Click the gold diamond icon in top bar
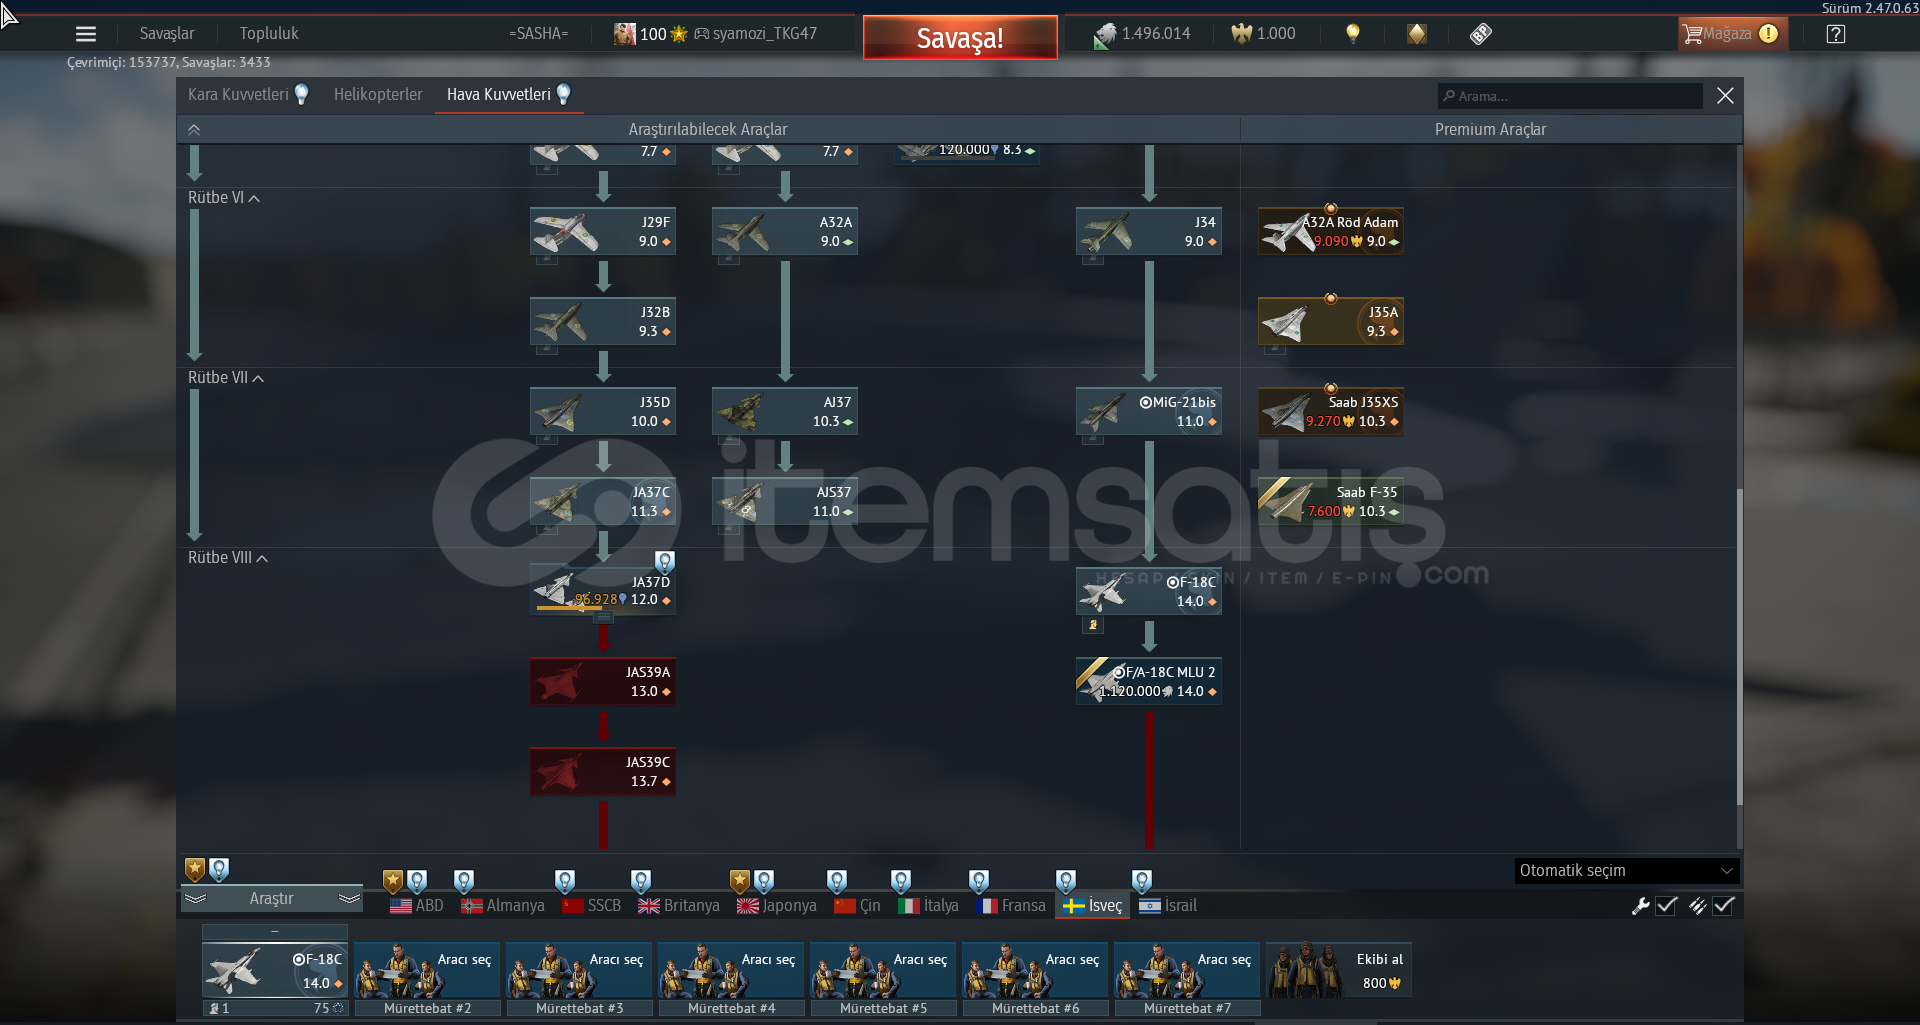The height and width of the screenshot is (1025, 1920). pyautogui.click(x=1417, y=34)
